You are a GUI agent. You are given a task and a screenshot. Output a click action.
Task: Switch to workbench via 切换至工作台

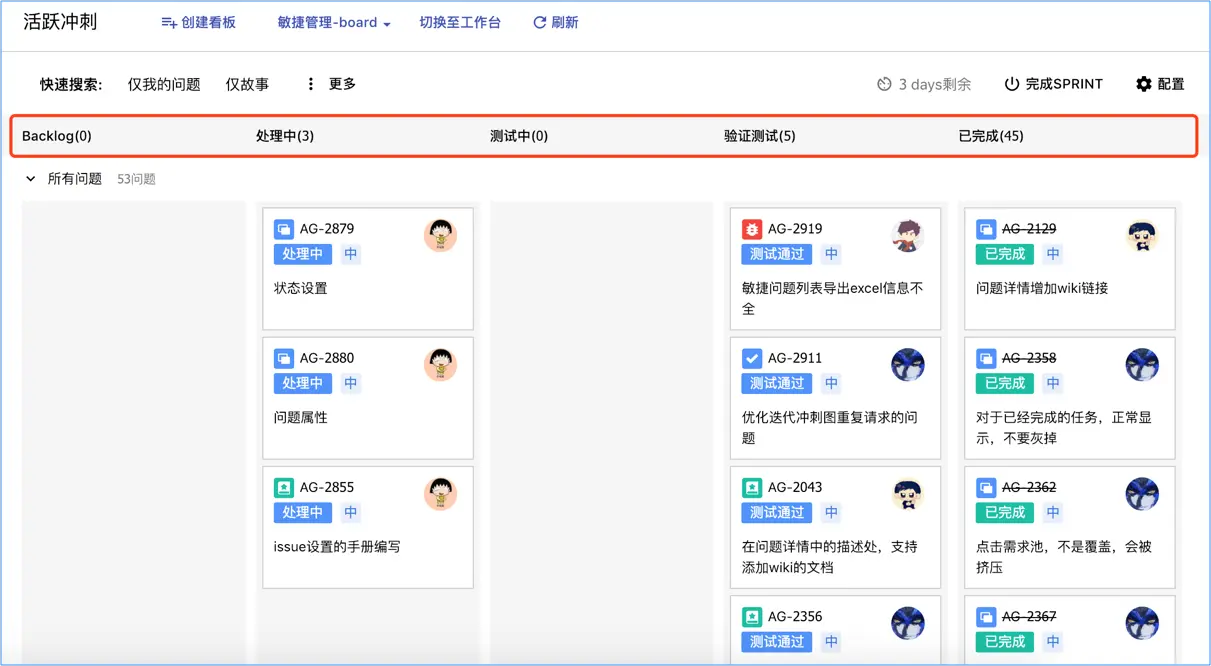click(x=460, y=22)
